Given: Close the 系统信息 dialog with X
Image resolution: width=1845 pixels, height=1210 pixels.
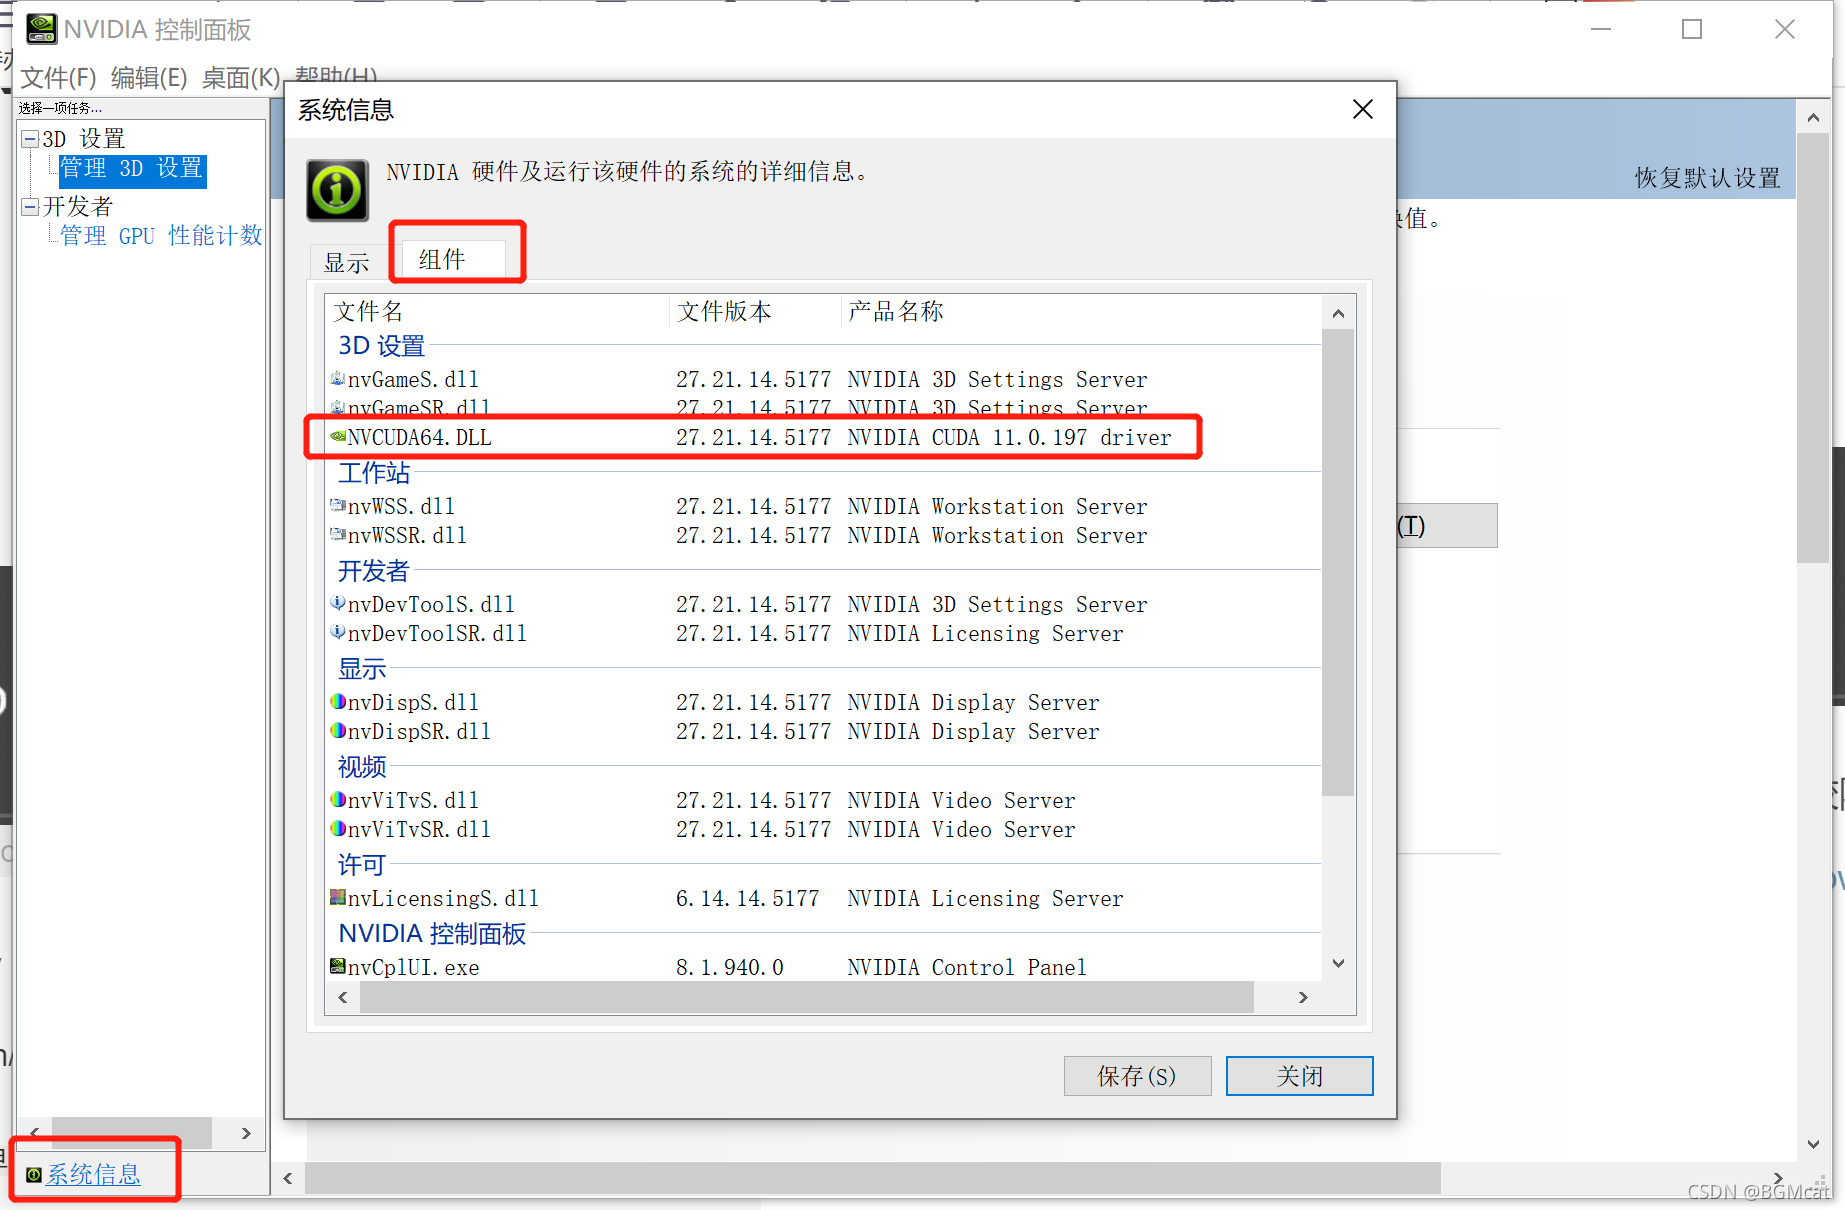Looking at the screenshot, I should (x=1362, y=109).
